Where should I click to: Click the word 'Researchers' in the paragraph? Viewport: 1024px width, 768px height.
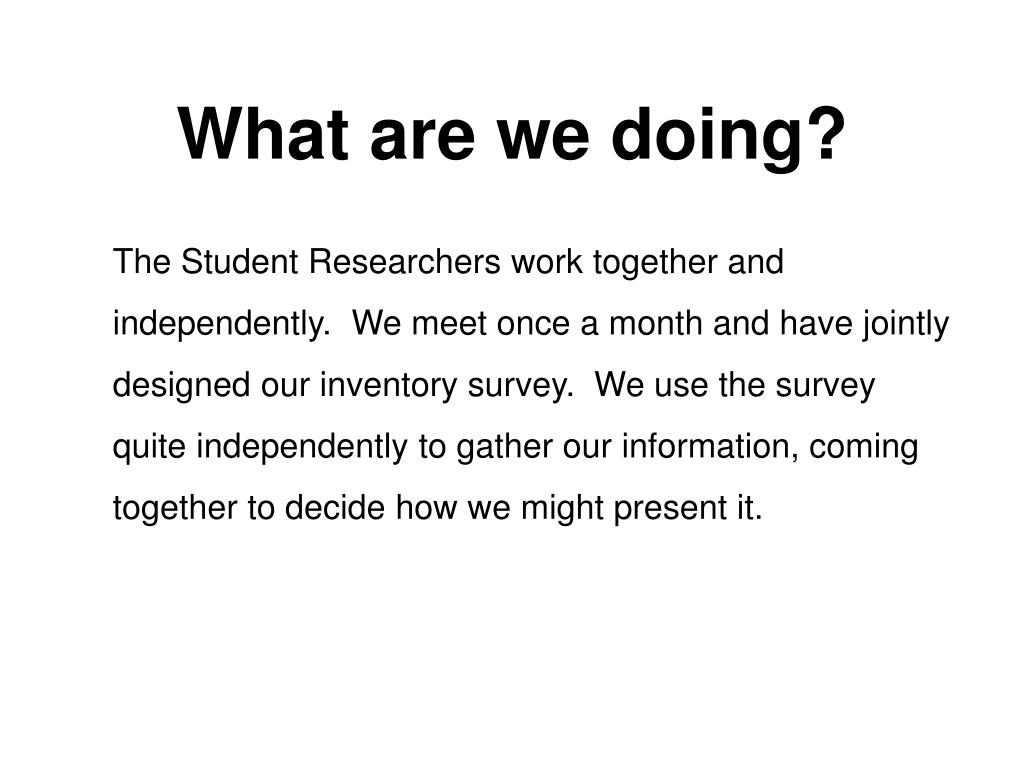tap(405, 261)
